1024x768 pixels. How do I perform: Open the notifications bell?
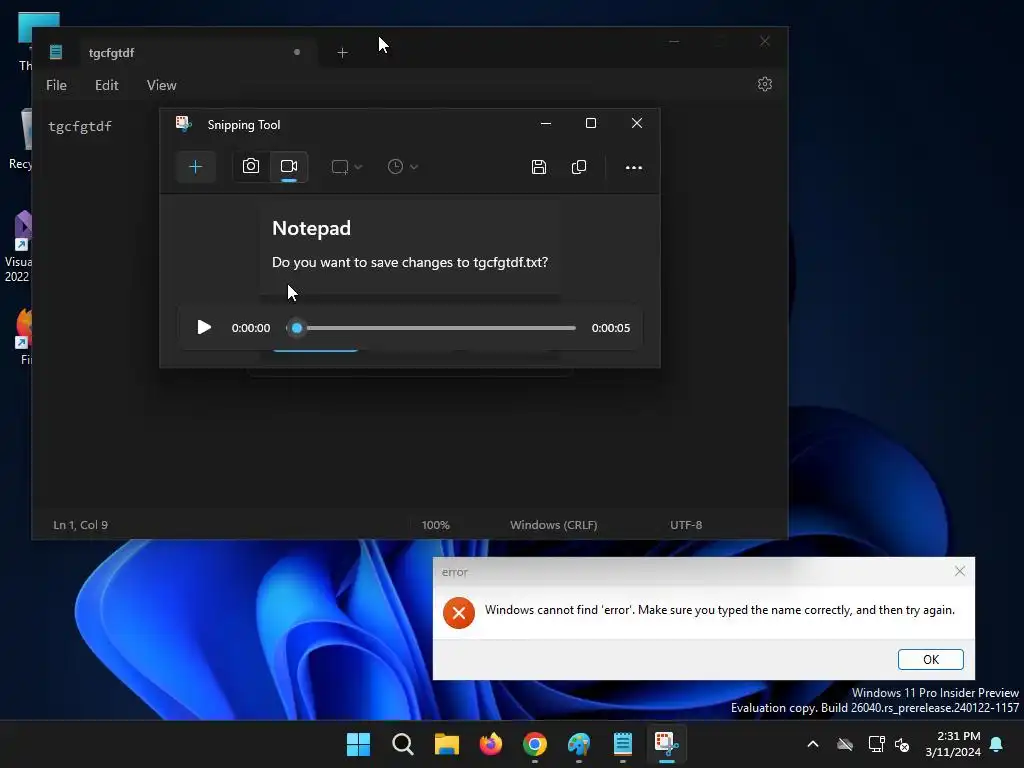click(x=997, y=744)
